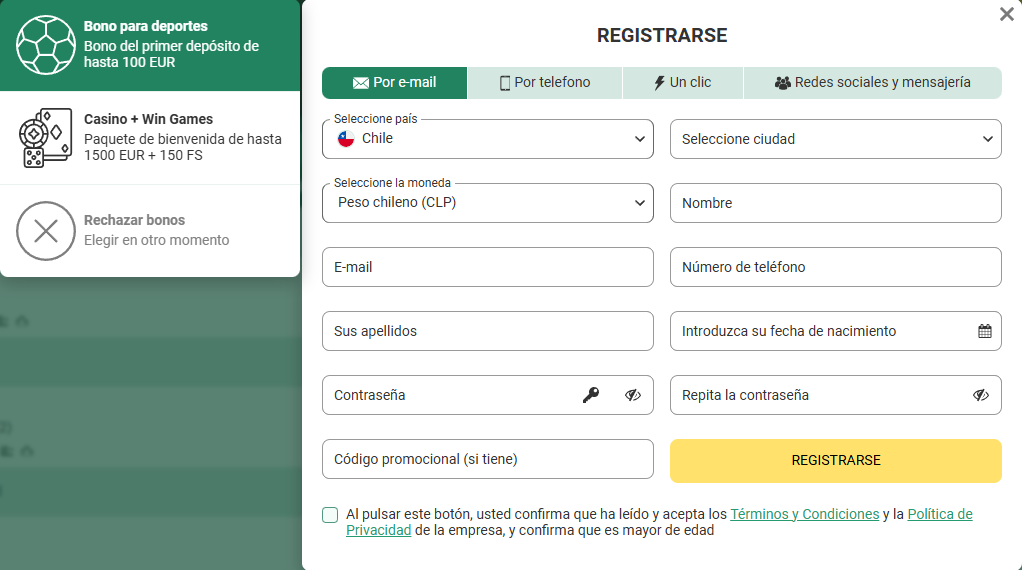The height and width of the screenshot is (570, 1022).
Task: Click the Chile flag icon
Action: 346,139
